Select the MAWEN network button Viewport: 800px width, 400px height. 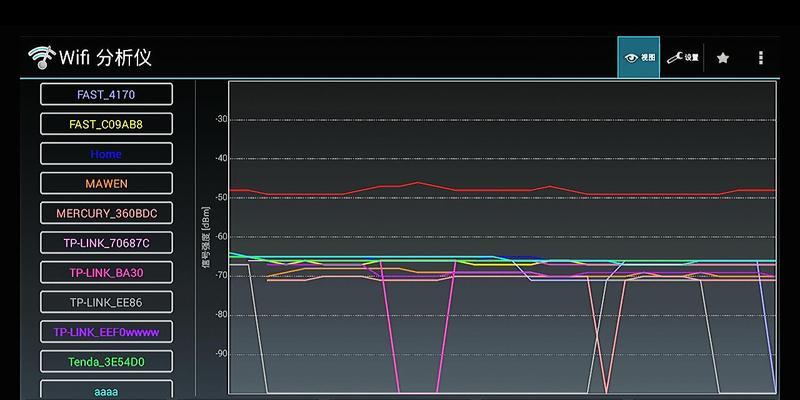(x=106, y=184)
